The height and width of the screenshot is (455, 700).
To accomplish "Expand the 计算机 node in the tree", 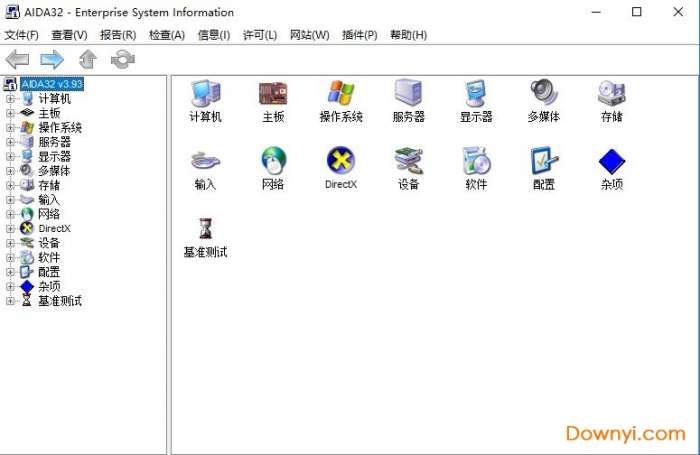I will [x=10, y=98].
